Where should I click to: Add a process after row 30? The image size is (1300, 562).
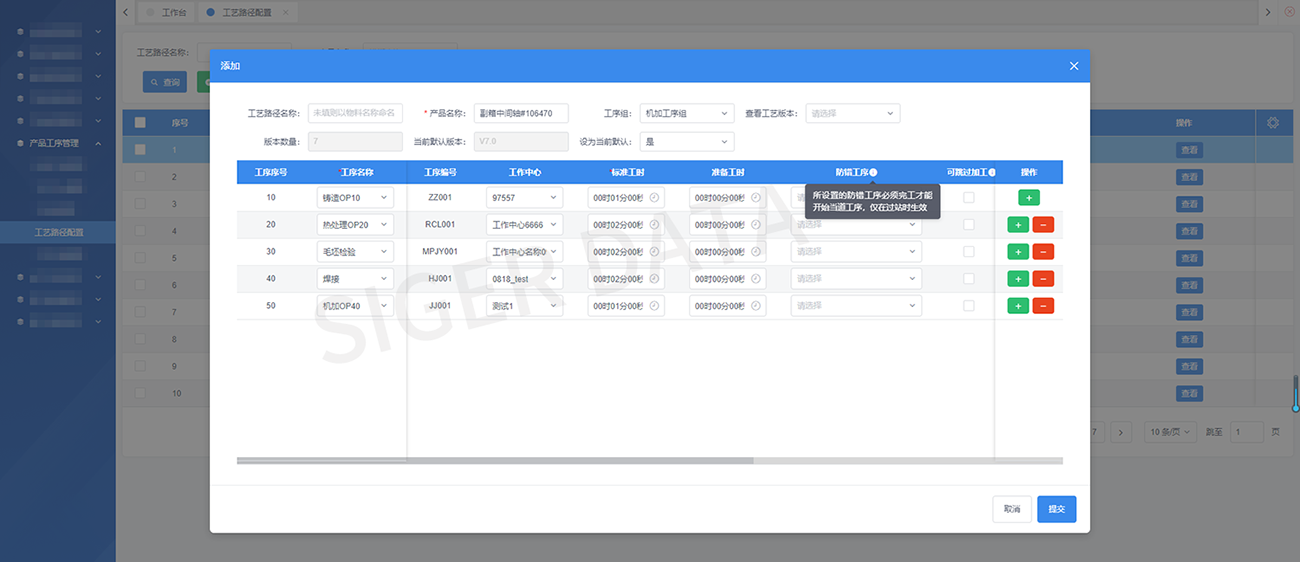1017,252
